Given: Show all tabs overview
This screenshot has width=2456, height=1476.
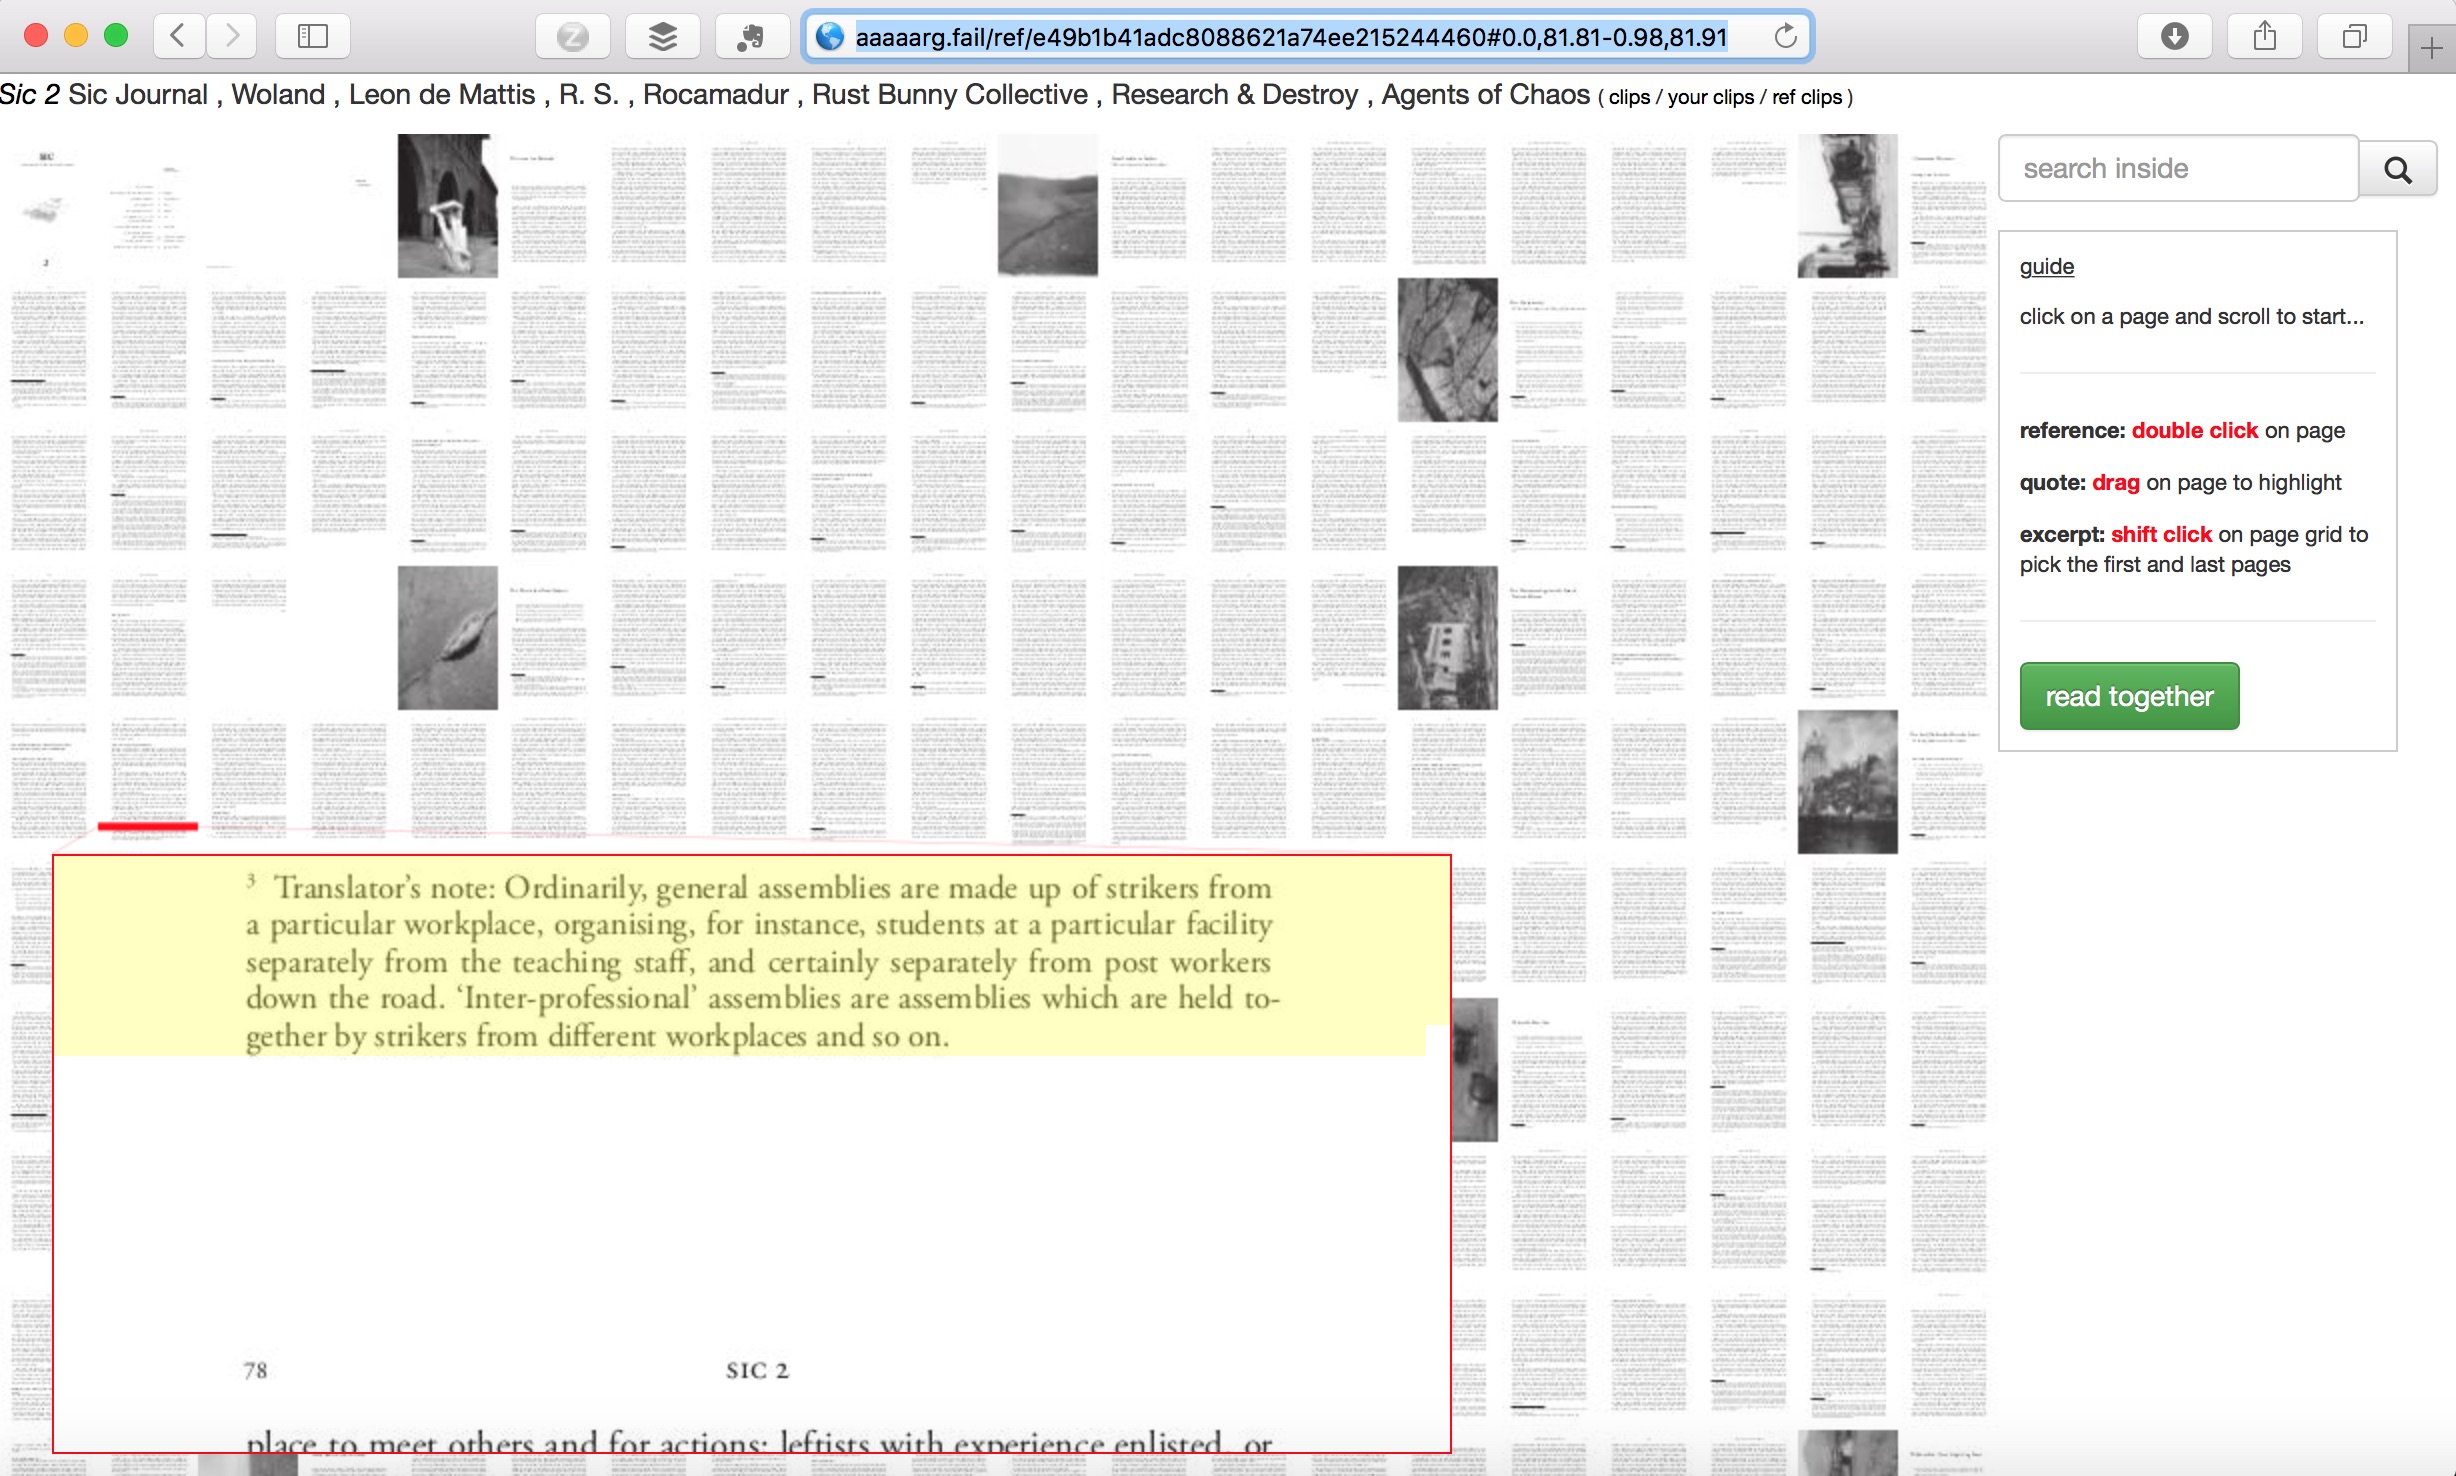Looking at the screenshot, I should pos(2353,36).
